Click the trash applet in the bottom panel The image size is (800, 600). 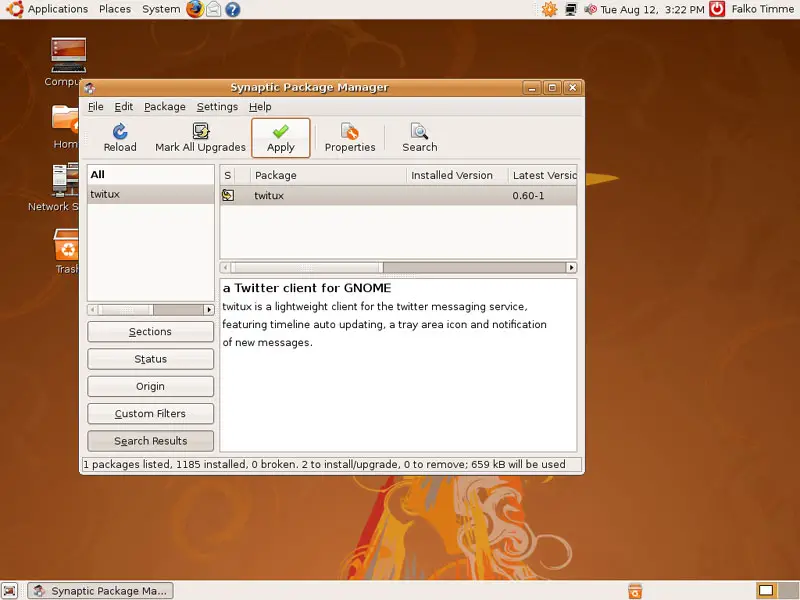635,591
